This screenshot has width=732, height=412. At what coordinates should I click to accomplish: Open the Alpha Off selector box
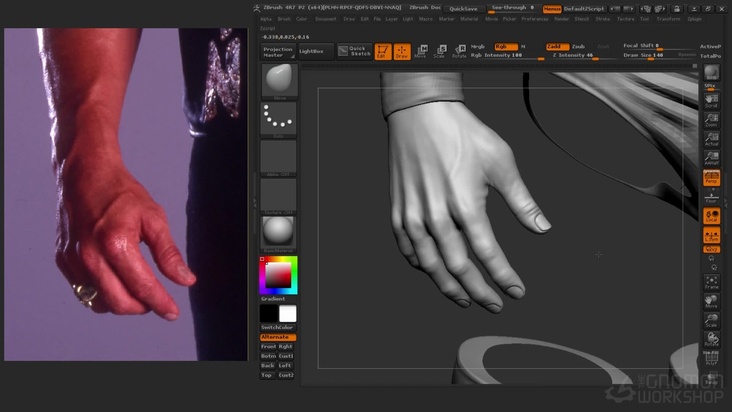(x=278, y=158)
